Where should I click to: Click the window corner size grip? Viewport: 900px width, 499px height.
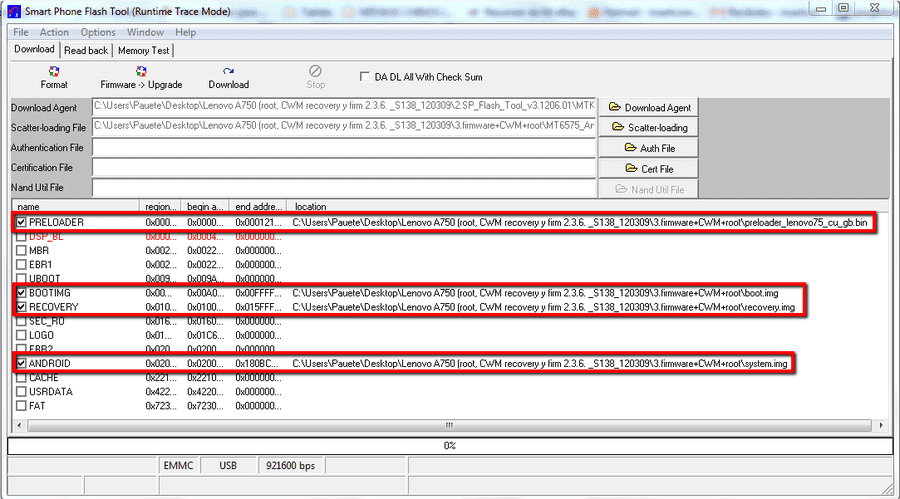click(x=887, y=489)
